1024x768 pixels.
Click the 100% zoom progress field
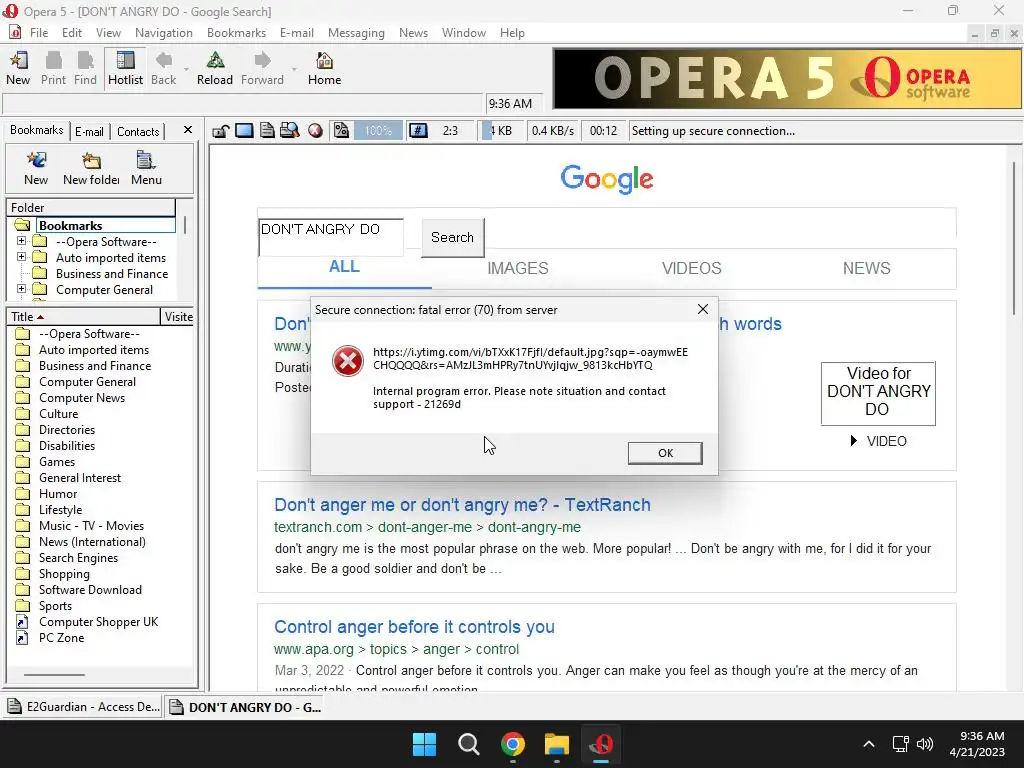coord(377,131)
